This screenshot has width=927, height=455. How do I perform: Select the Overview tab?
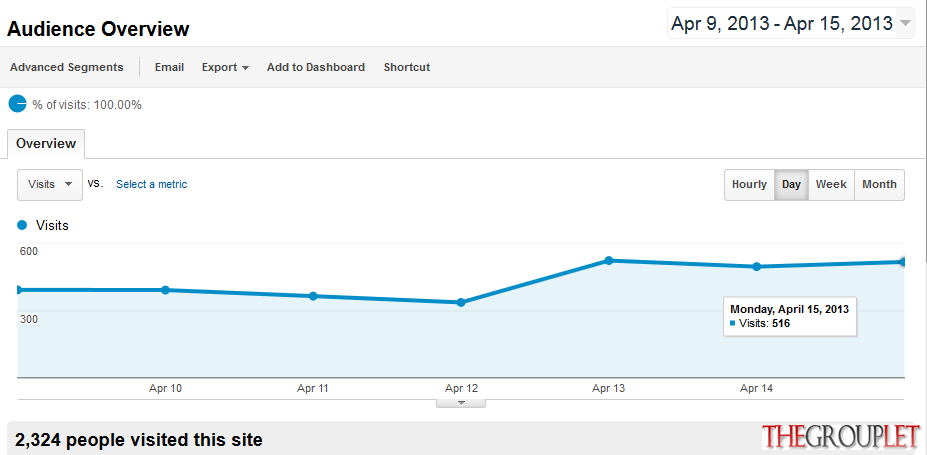(x=46, y=144)
